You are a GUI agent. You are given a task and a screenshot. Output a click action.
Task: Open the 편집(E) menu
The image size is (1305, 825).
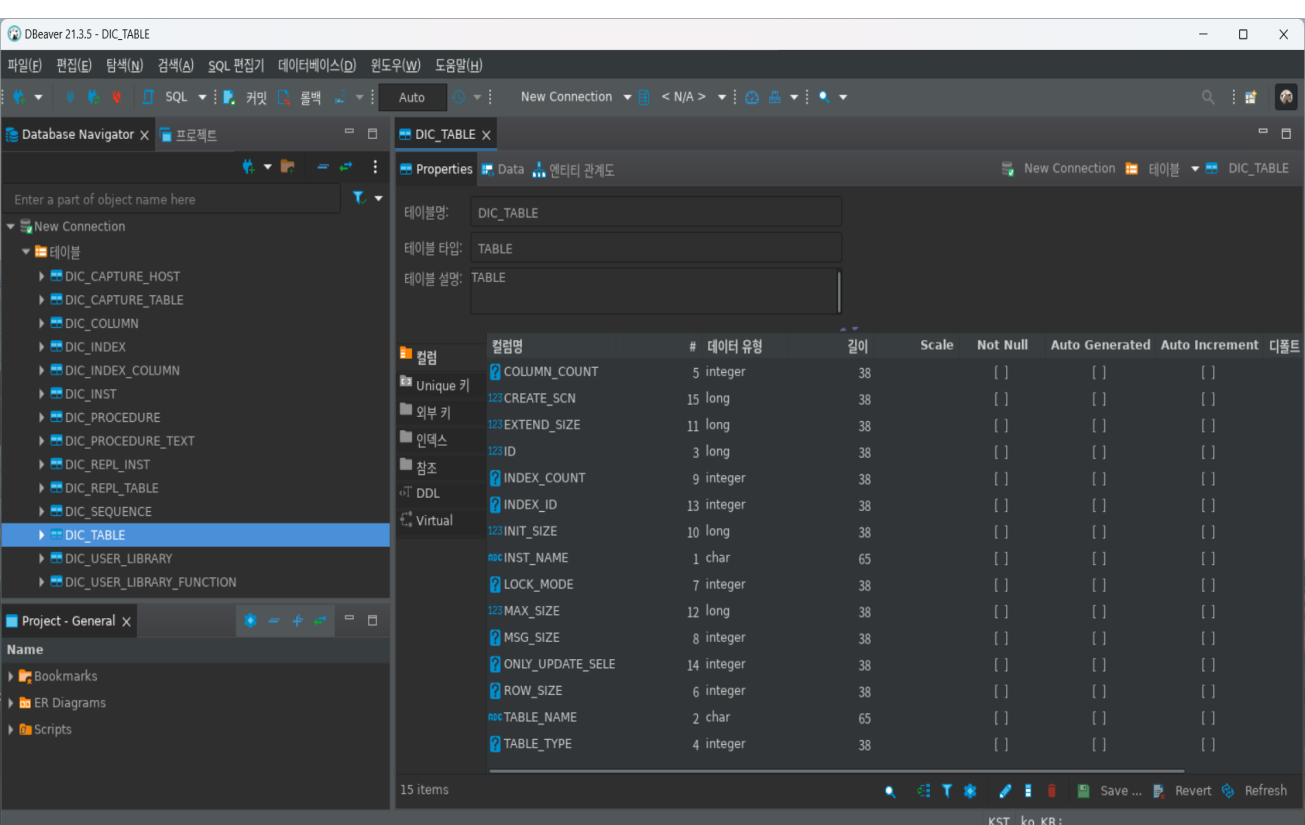(74, 66)
